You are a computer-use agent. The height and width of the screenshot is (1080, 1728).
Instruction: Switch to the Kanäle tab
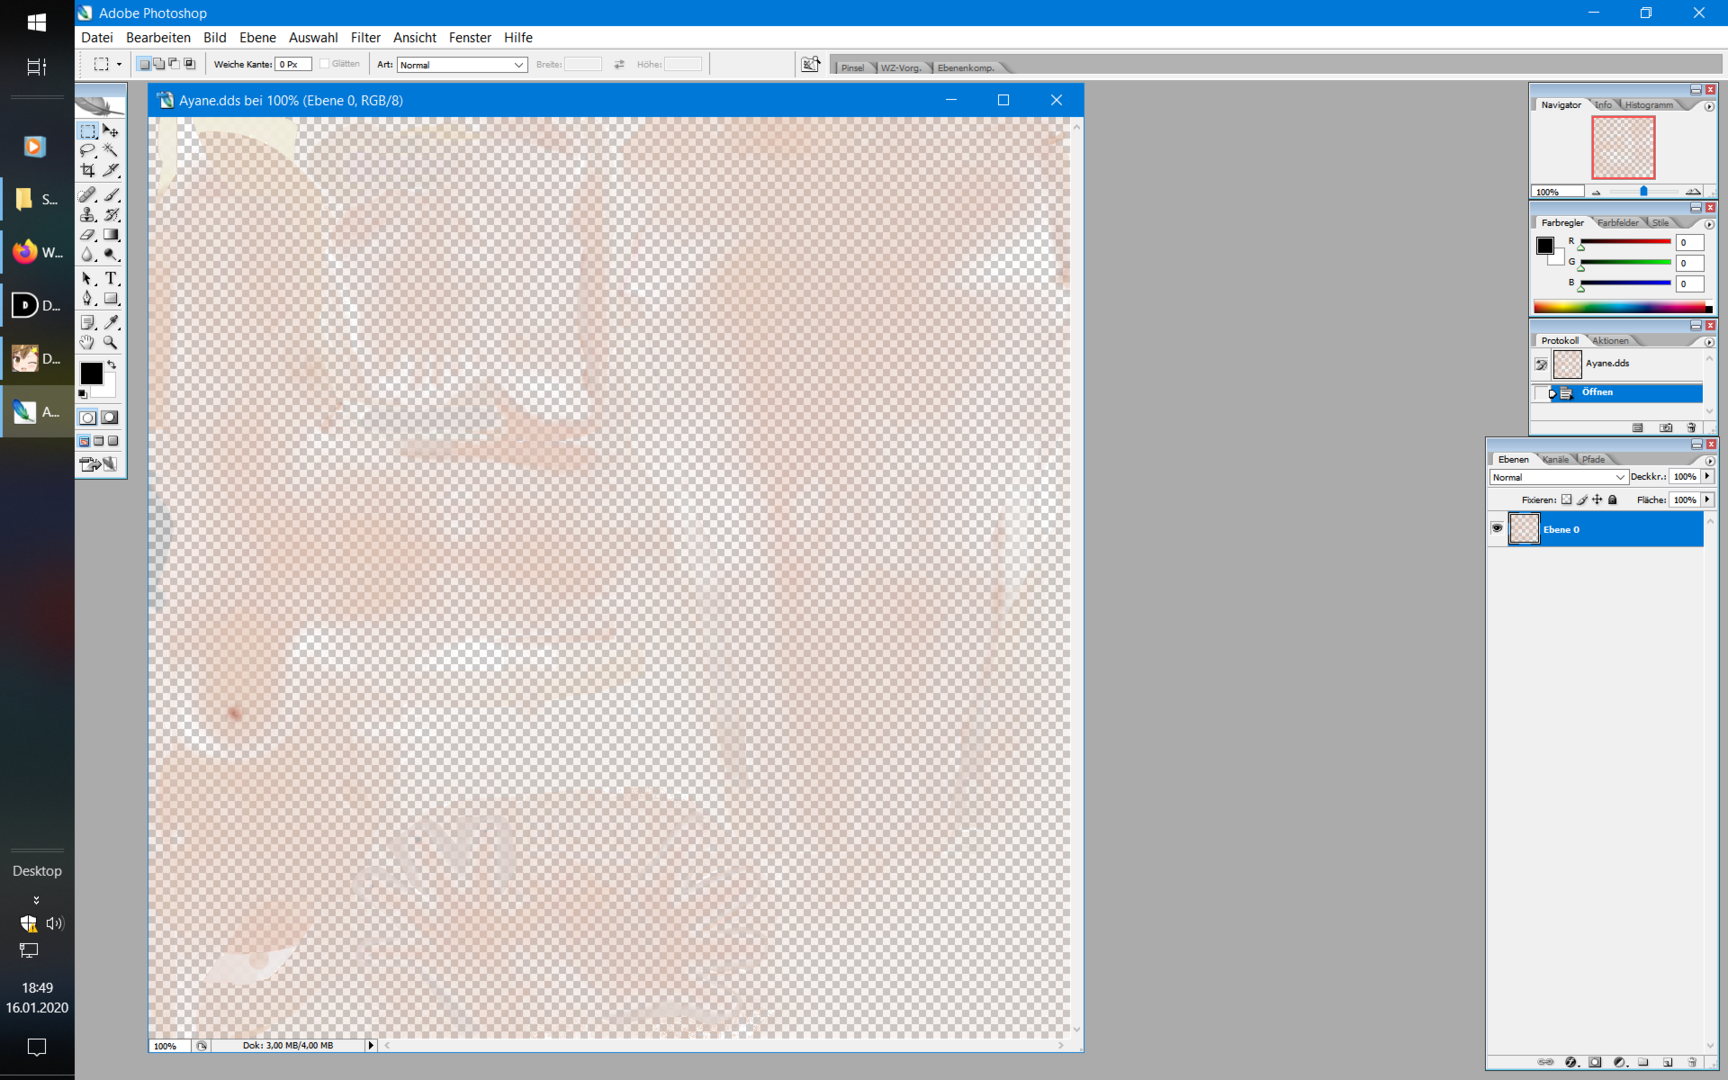click(1556, 460)
